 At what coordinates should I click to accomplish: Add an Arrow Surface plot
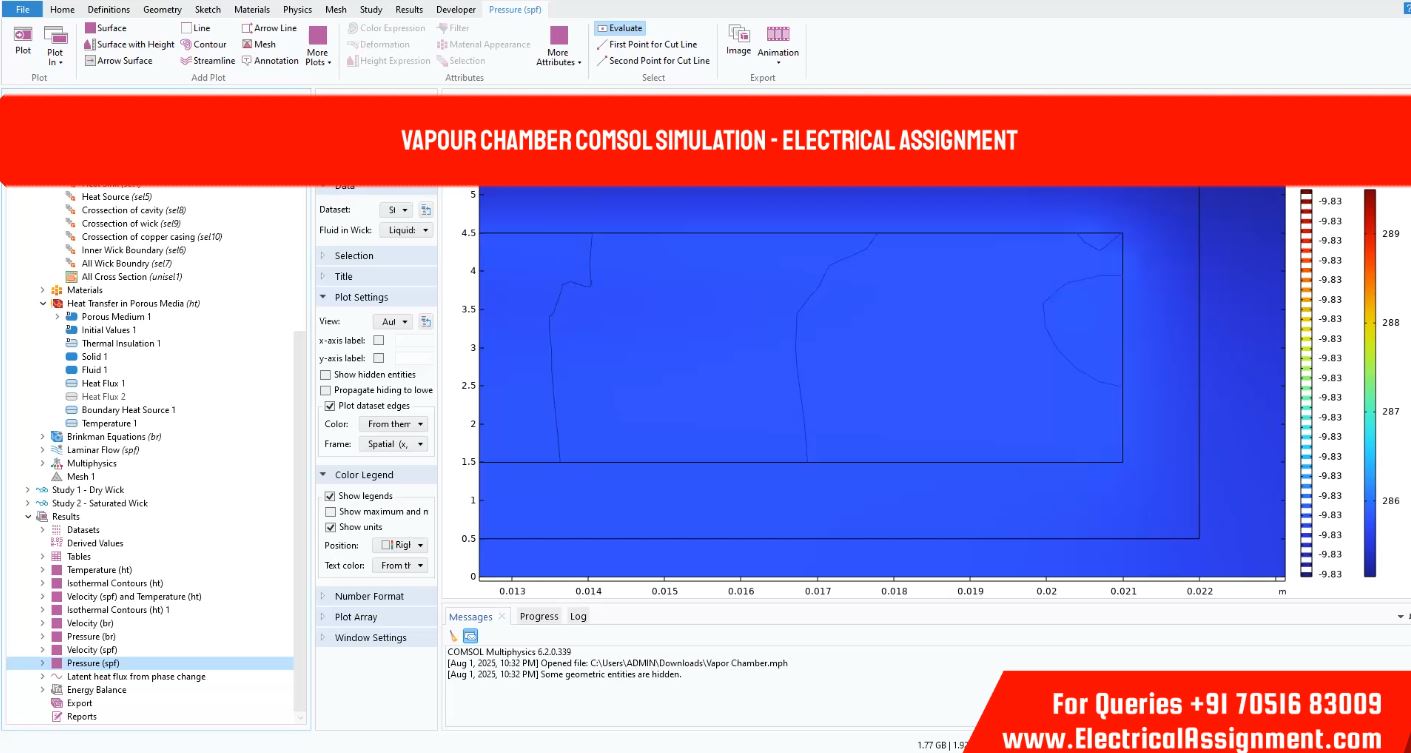click(118, 61)
